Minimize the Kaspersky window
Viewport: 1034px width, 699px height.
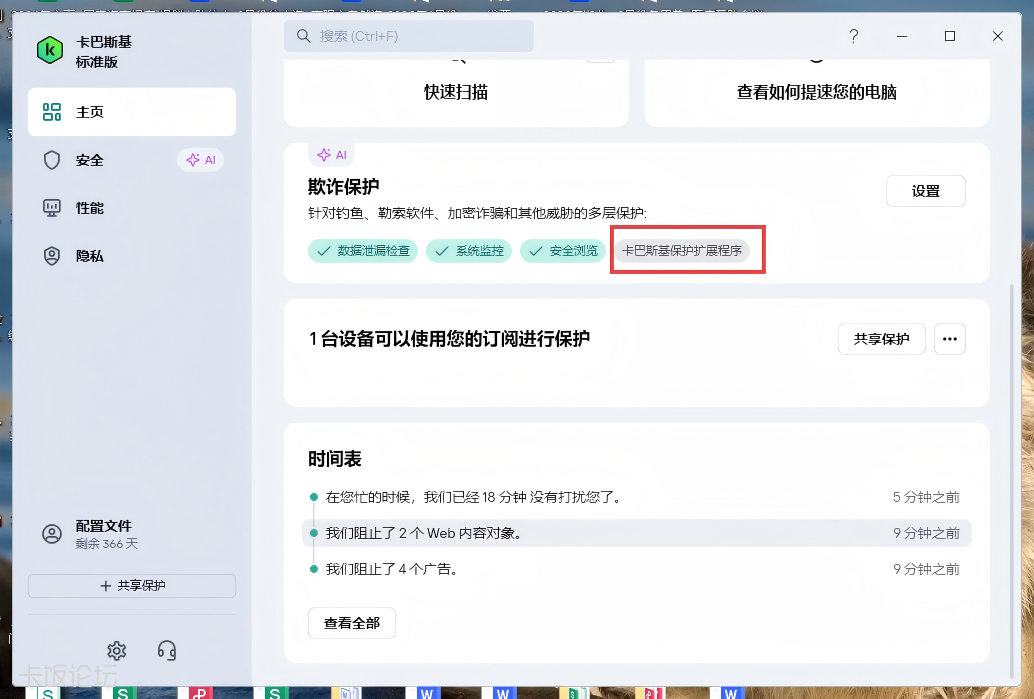click(x=902, y=36)
